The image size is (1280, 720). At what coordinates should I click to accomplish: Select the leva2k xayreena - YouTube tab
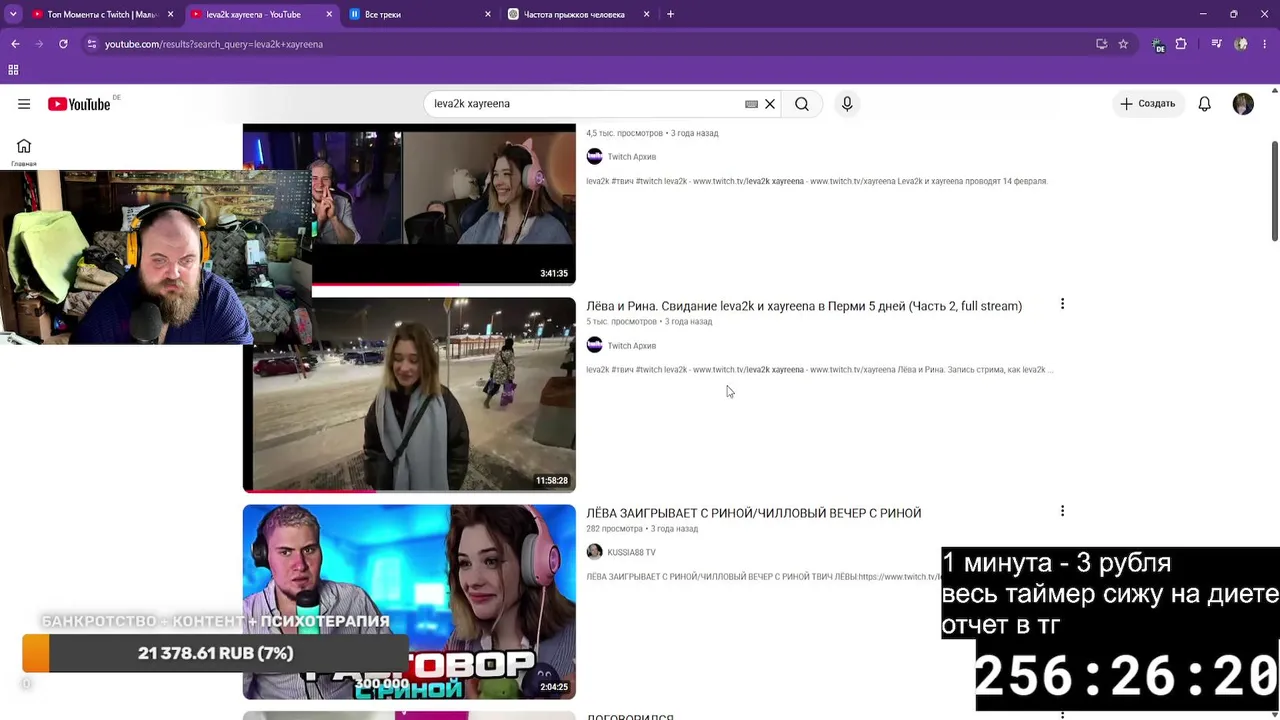coord(260,14)
